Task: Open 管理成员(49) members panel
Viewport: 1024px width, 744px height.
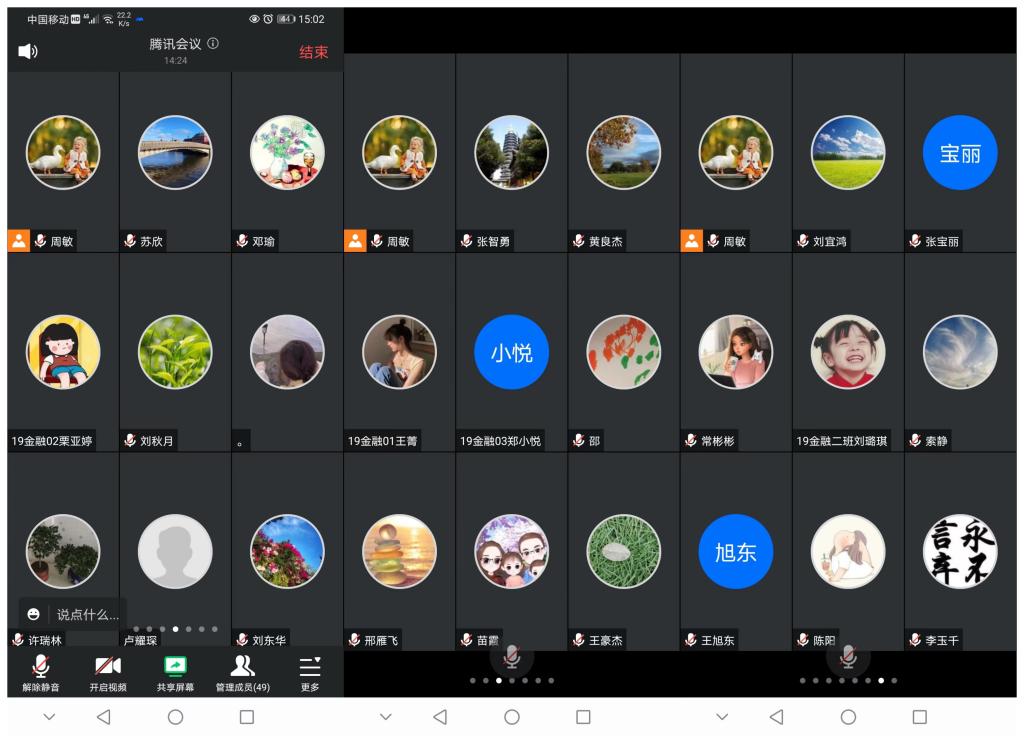Action: pyautogui.click(x=243, y=667)
